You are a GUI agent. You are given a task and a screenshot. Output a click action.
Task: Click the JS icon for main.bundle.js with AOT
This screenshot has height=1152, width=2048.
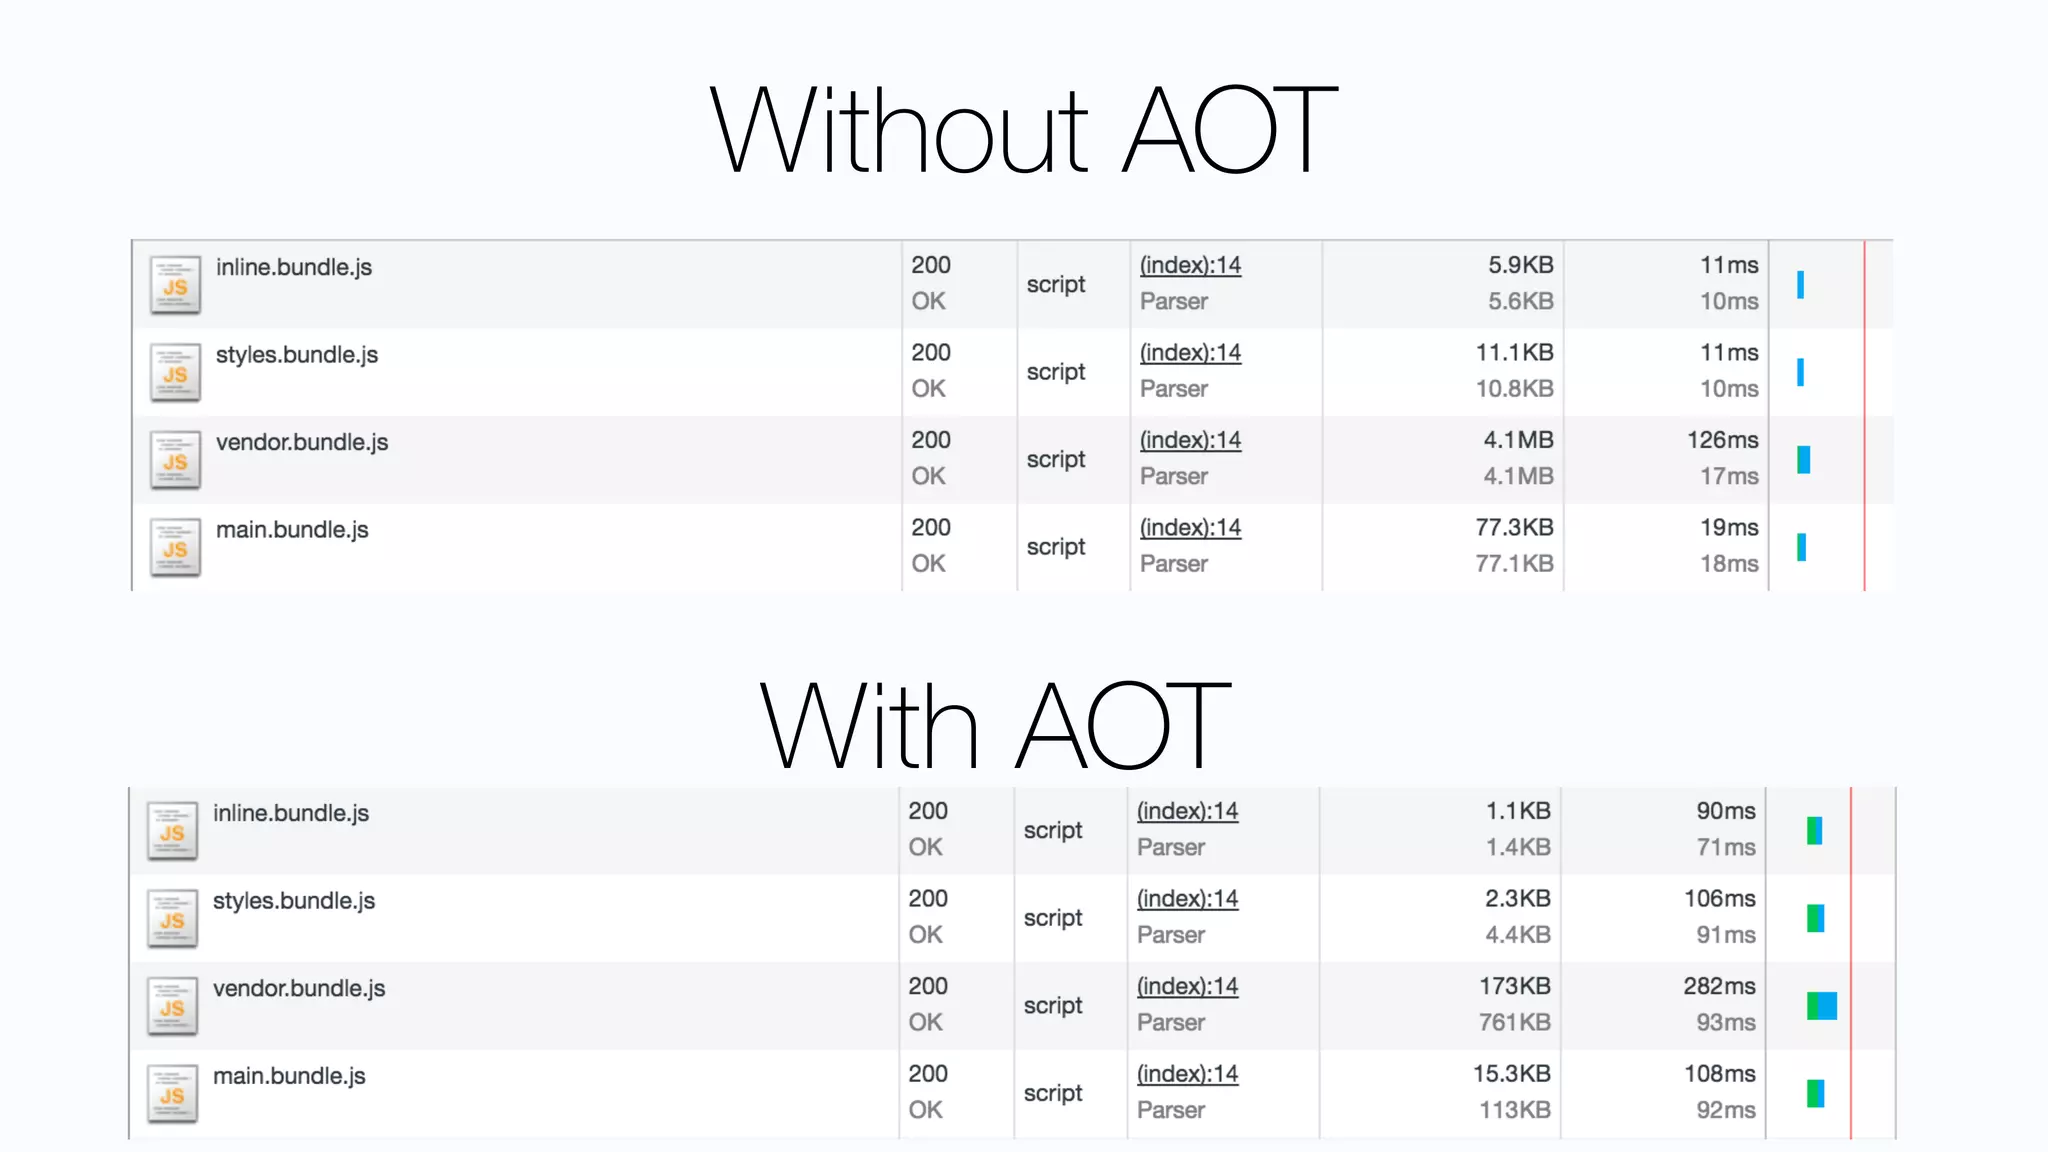172,1094
